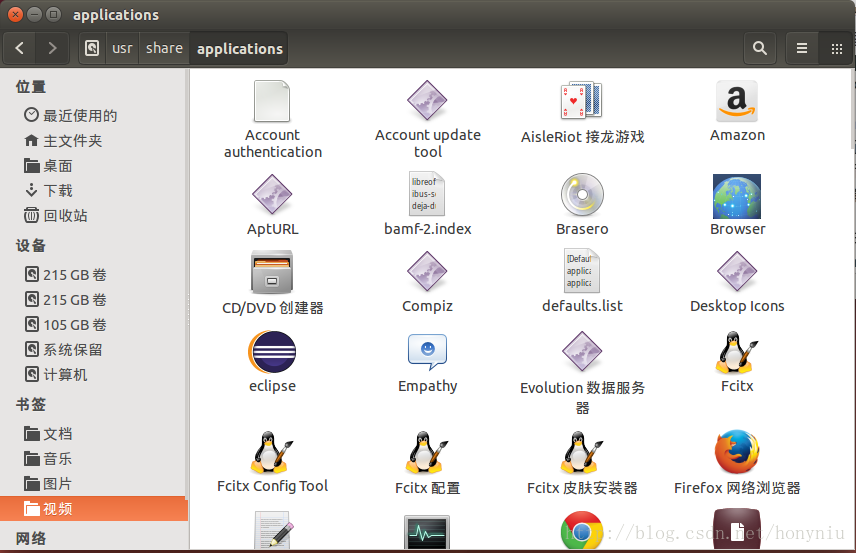Select the dark red document app icon
Screen dimensions: 856x553
(x=737, y=530)
